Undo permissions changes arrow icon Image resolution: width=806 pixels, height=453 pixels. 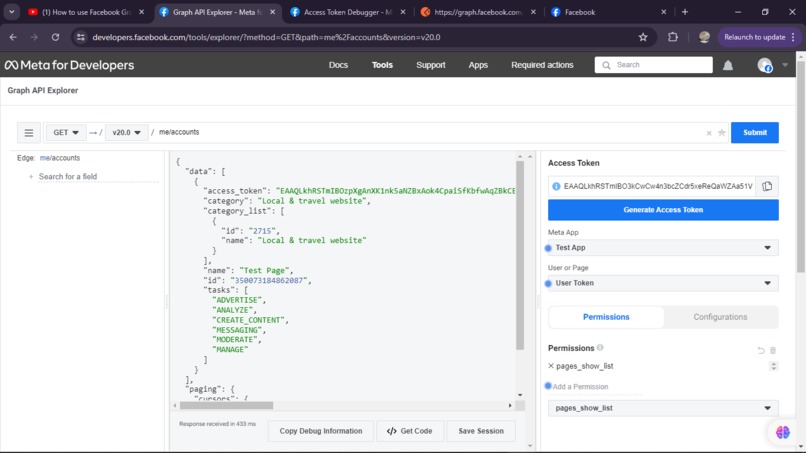(761, 351)
